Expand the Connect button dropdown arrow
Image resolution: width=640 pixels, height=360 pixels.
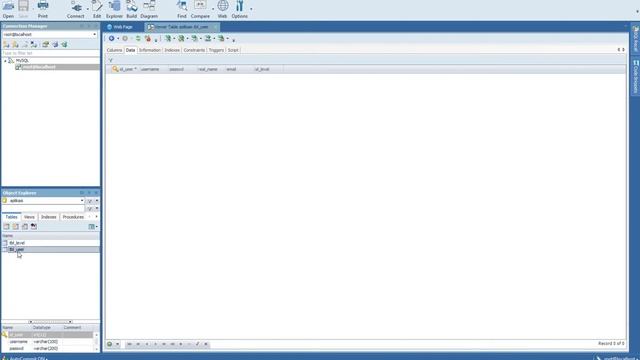pos(87,9)
